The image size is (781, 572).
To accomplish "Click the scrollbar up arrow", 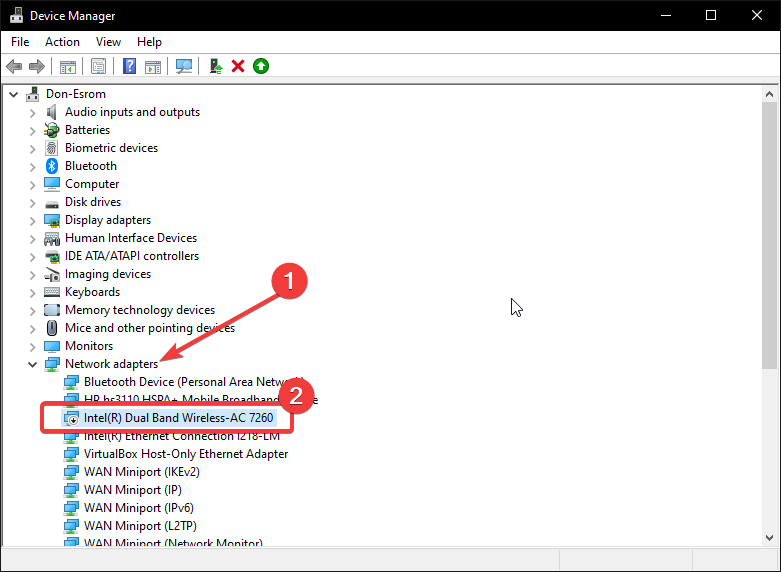I will pos(769,94).
